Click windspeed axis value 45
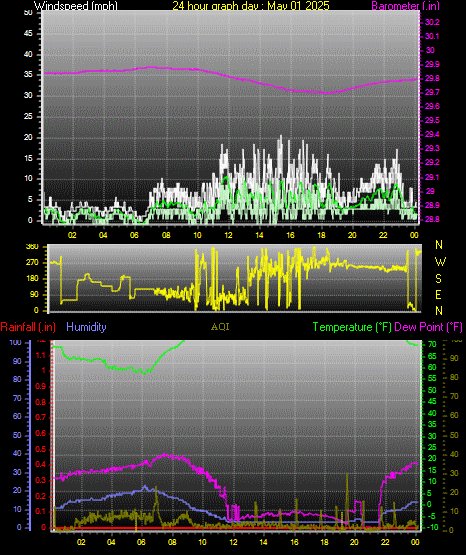Viewport: 466px width, 555px height. pyautogui.click(x=28, y=34)
